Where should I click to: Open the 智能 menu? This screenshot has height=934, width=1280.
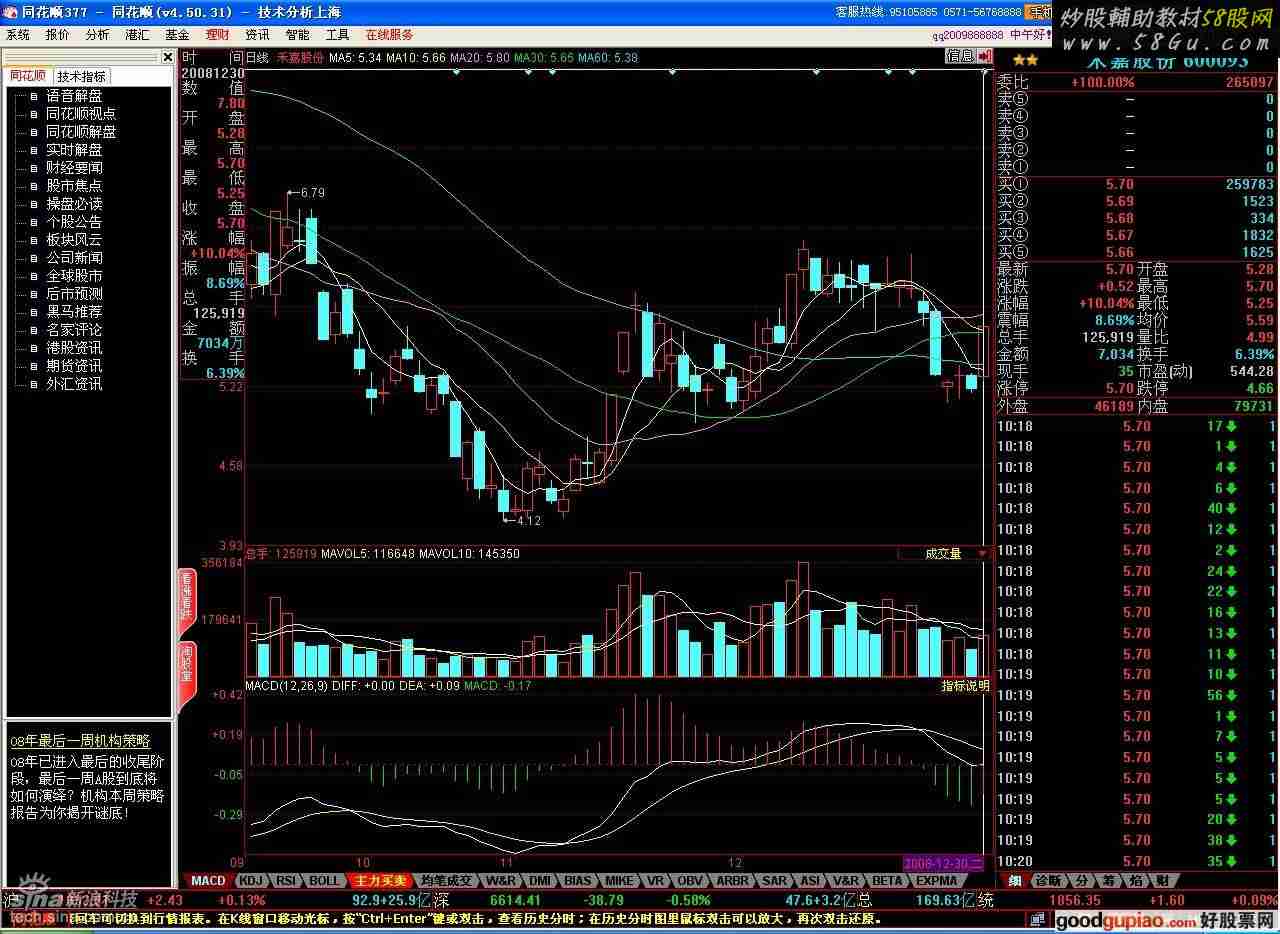point(298,35)
